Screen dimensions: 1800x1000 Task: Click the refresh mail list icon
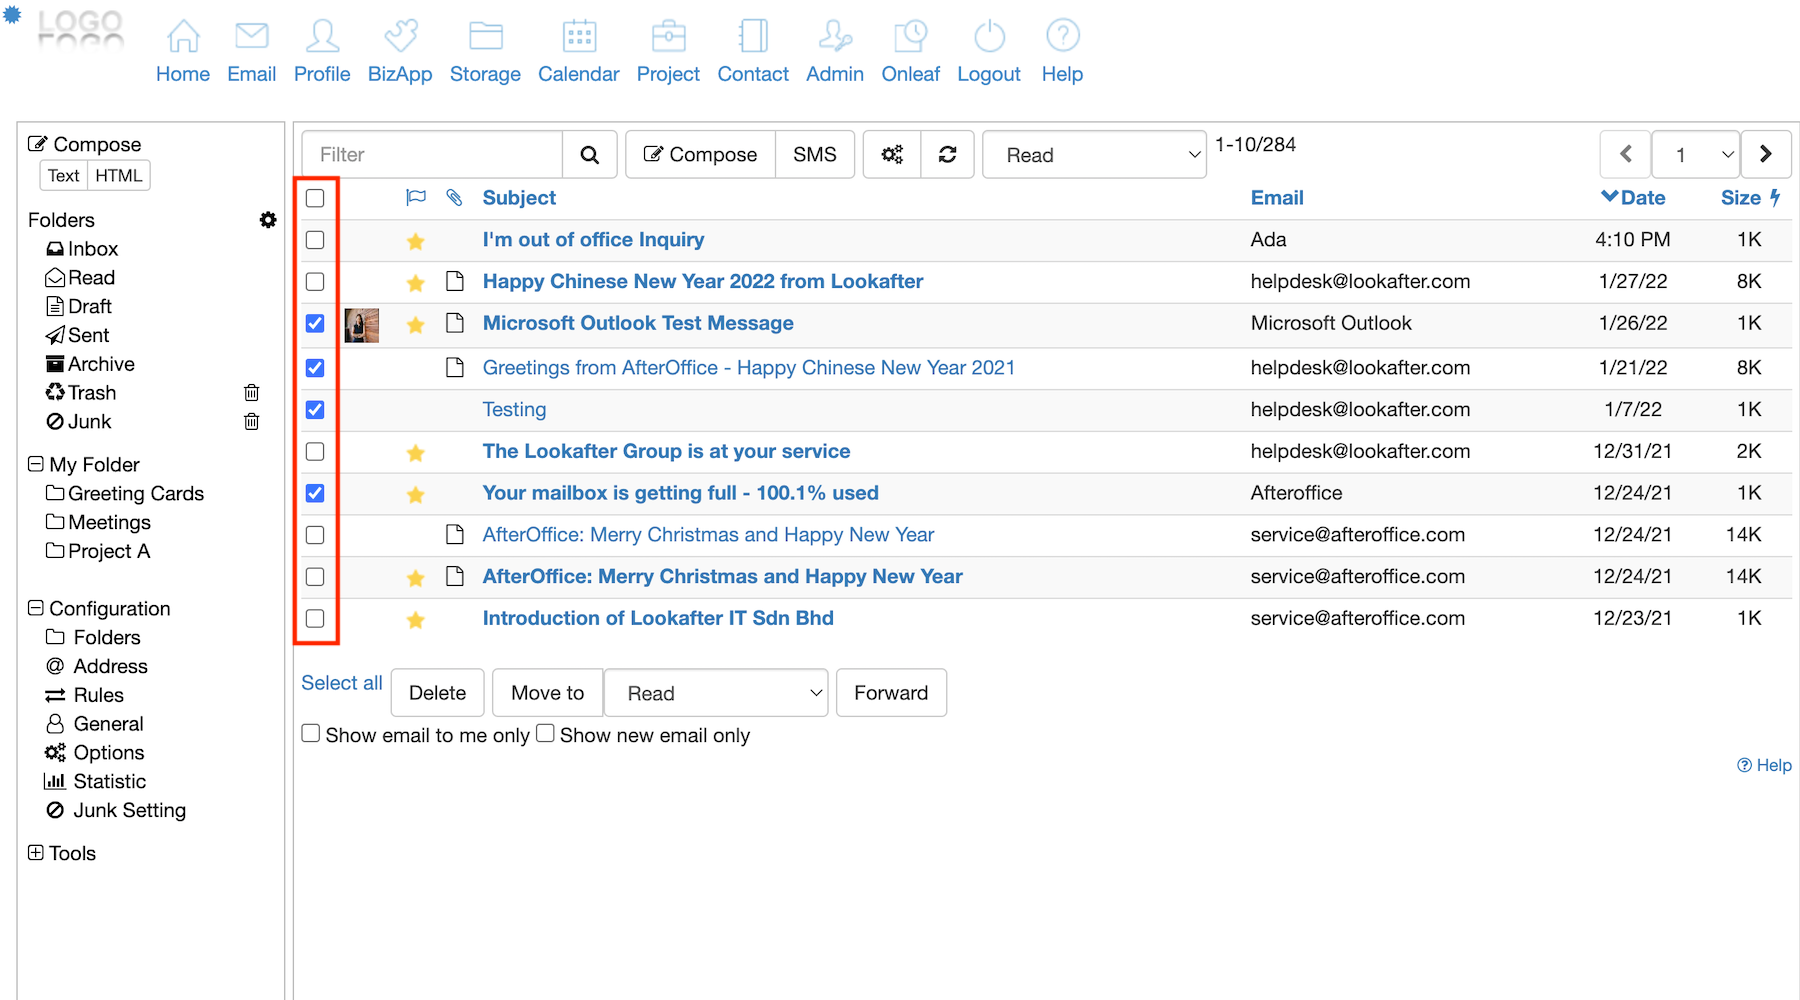[x=947, y=155]
